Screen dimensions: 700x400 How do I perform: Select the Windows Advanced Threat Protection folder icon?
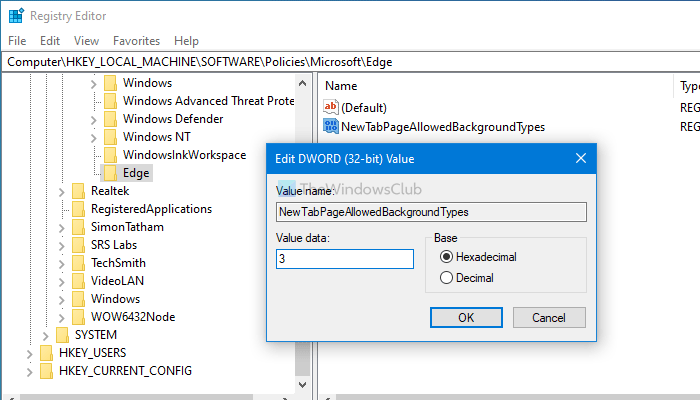(x=110, y=101)
